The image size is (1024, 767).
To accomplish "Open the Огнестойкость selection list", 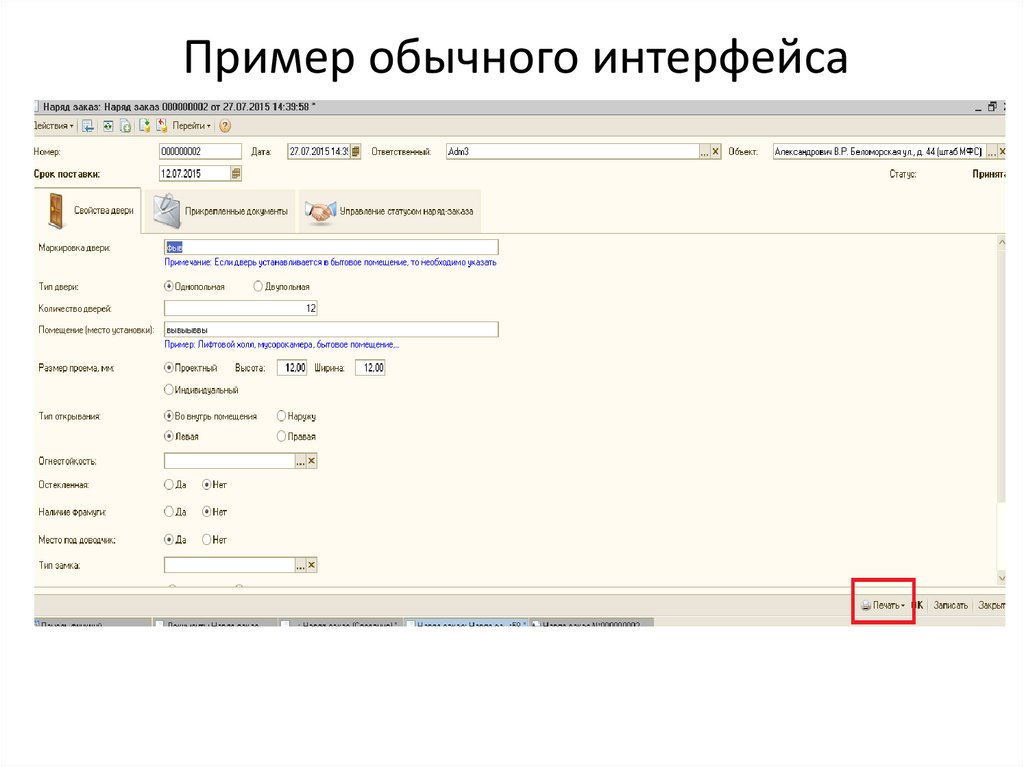I will pos(300,461).
